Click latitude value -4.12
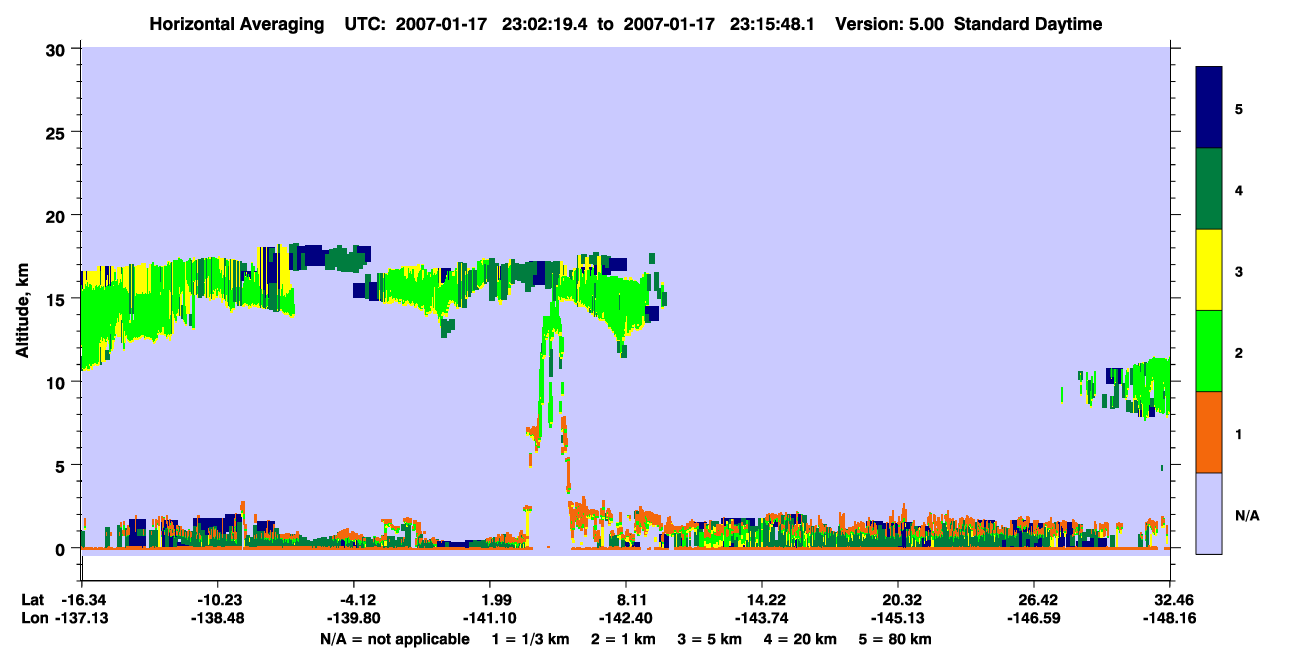The width and height of the screenshot is (1300, 667). coord(354,600)
